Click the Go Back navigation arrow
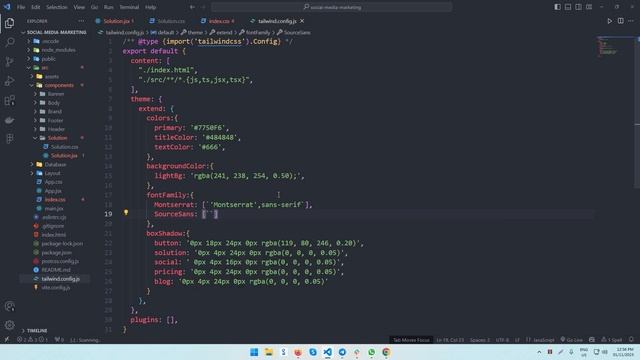This screenshot has height=360, width=640. 192,7
